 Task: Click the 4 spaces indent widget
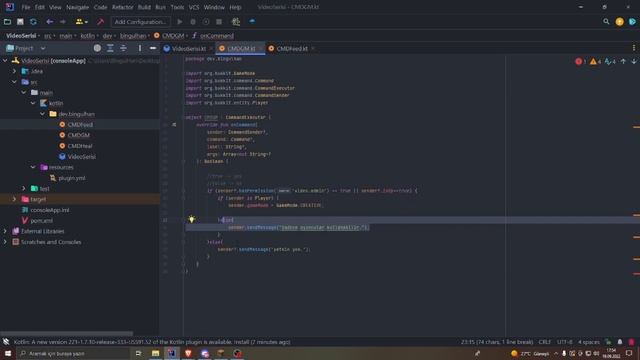tap(589, 342)
